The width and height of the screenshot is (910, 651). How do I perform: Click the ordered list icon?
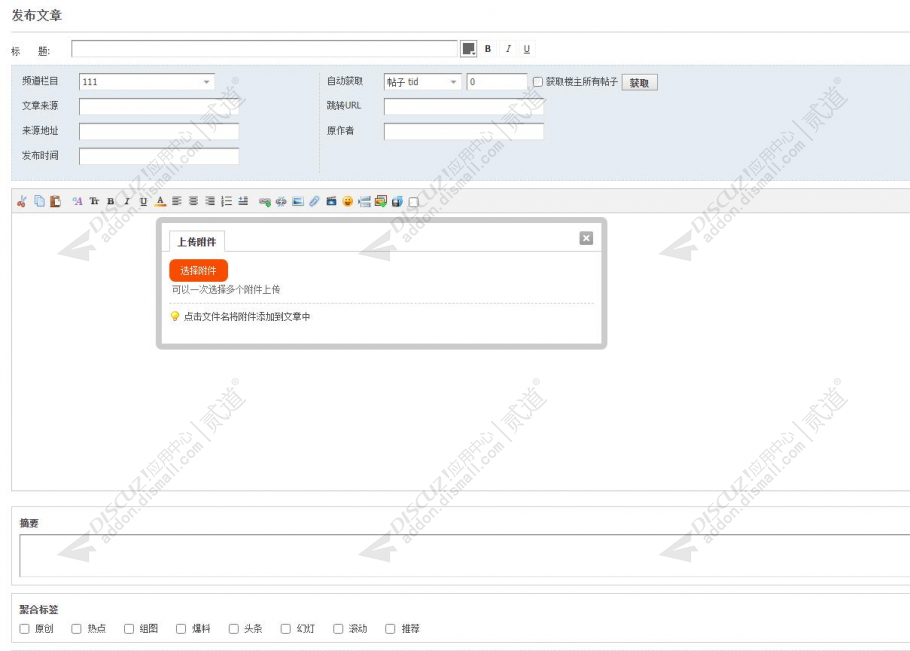(x=226, y=201)
